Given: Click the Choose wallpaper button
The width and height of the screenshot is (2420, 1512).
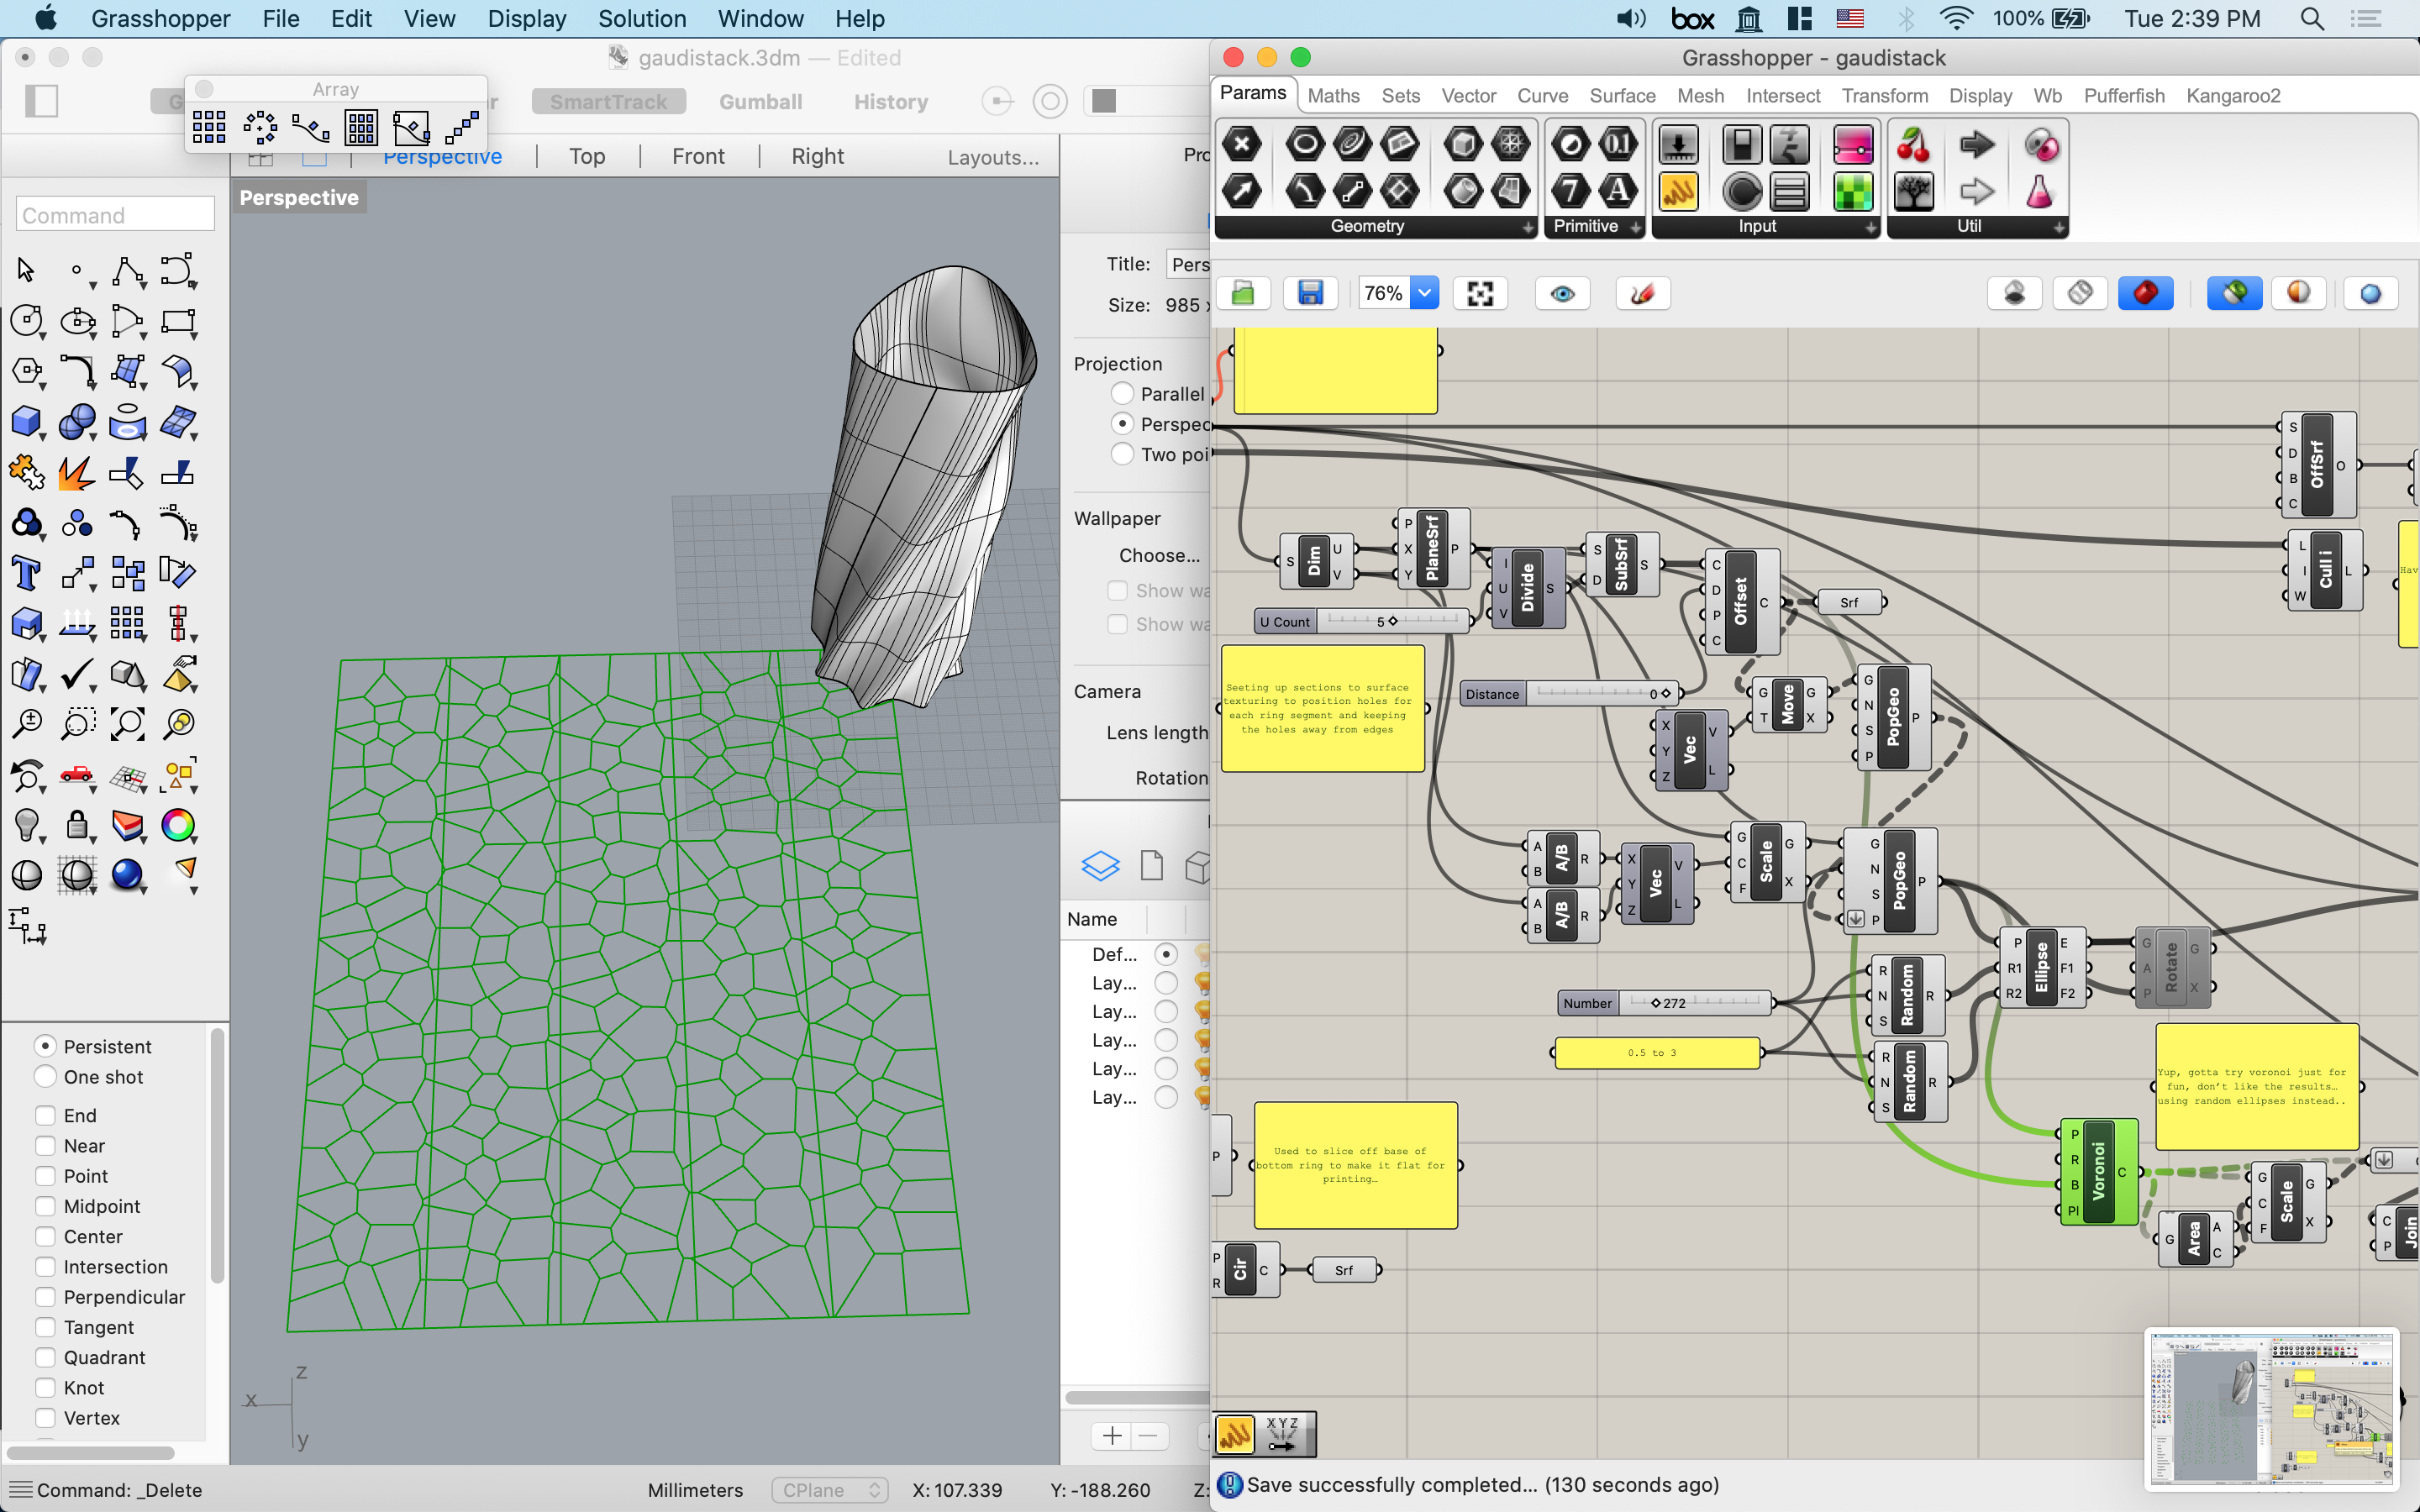Looking at the screenshot, I should tap(1159, 555).
